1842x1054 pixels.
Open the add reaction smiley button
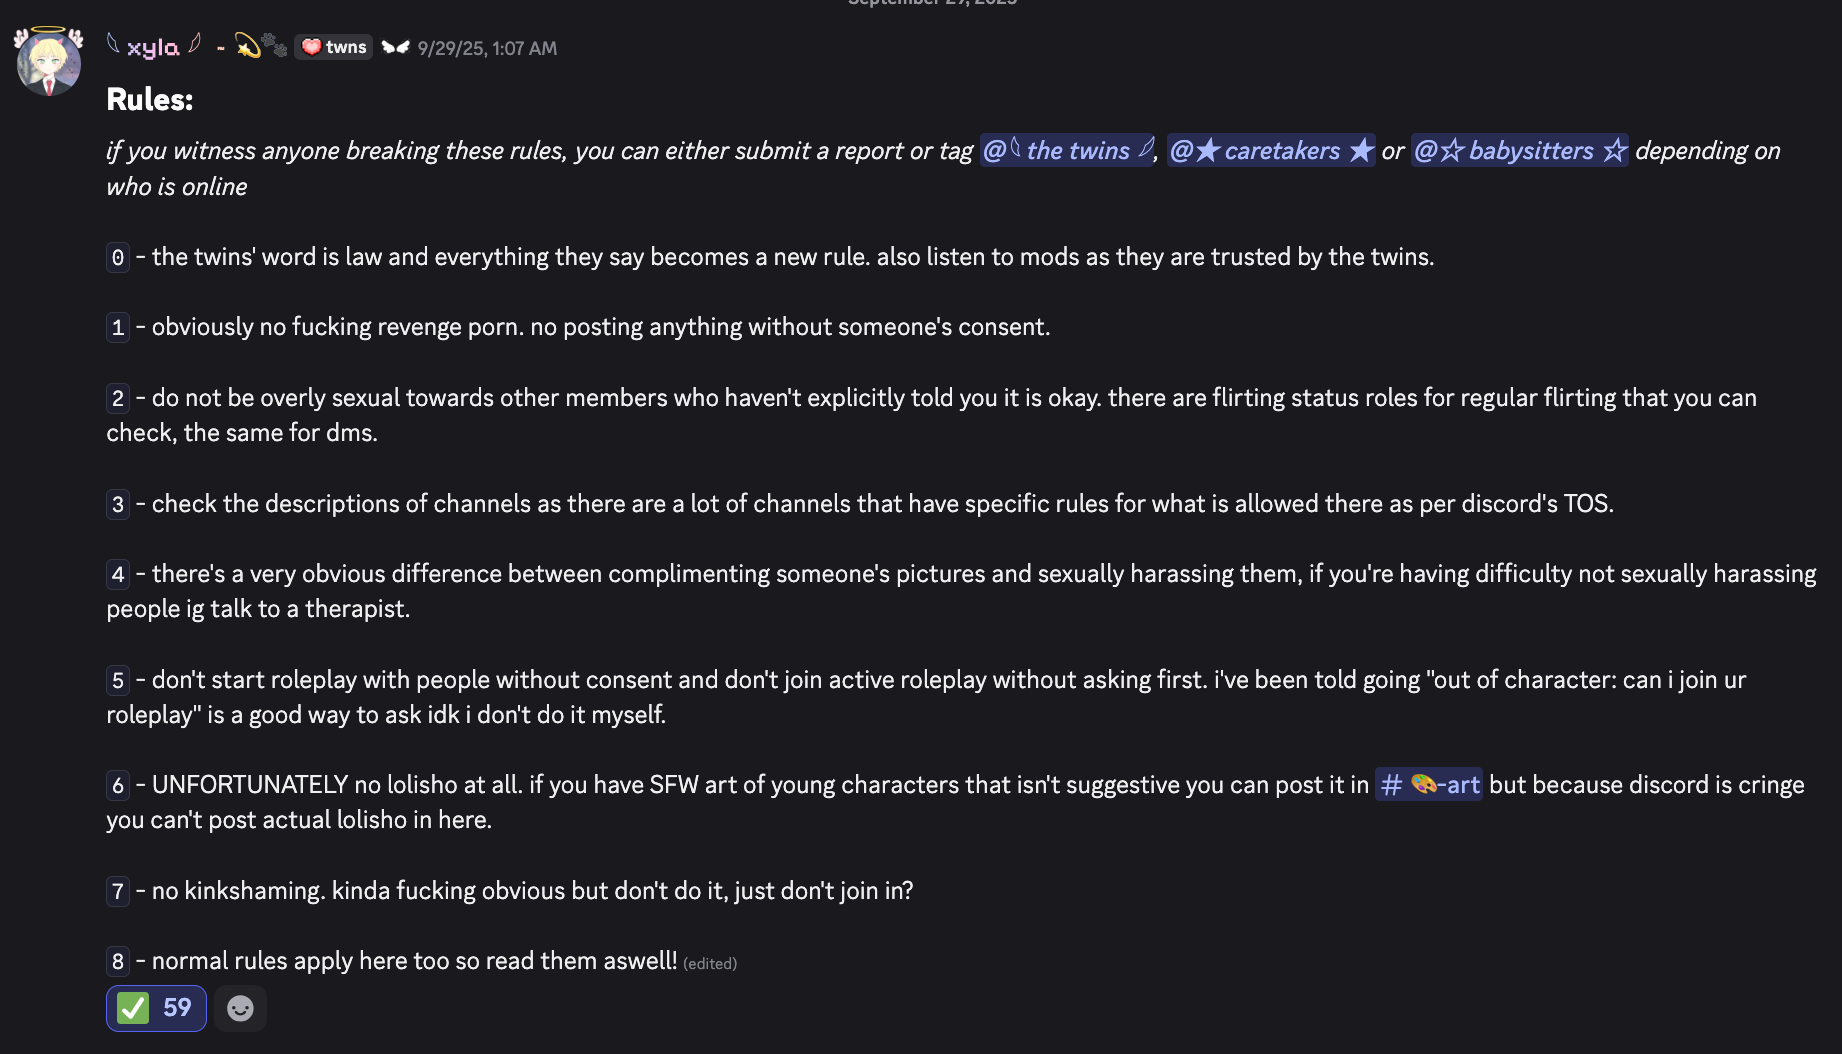(240, 1008)
